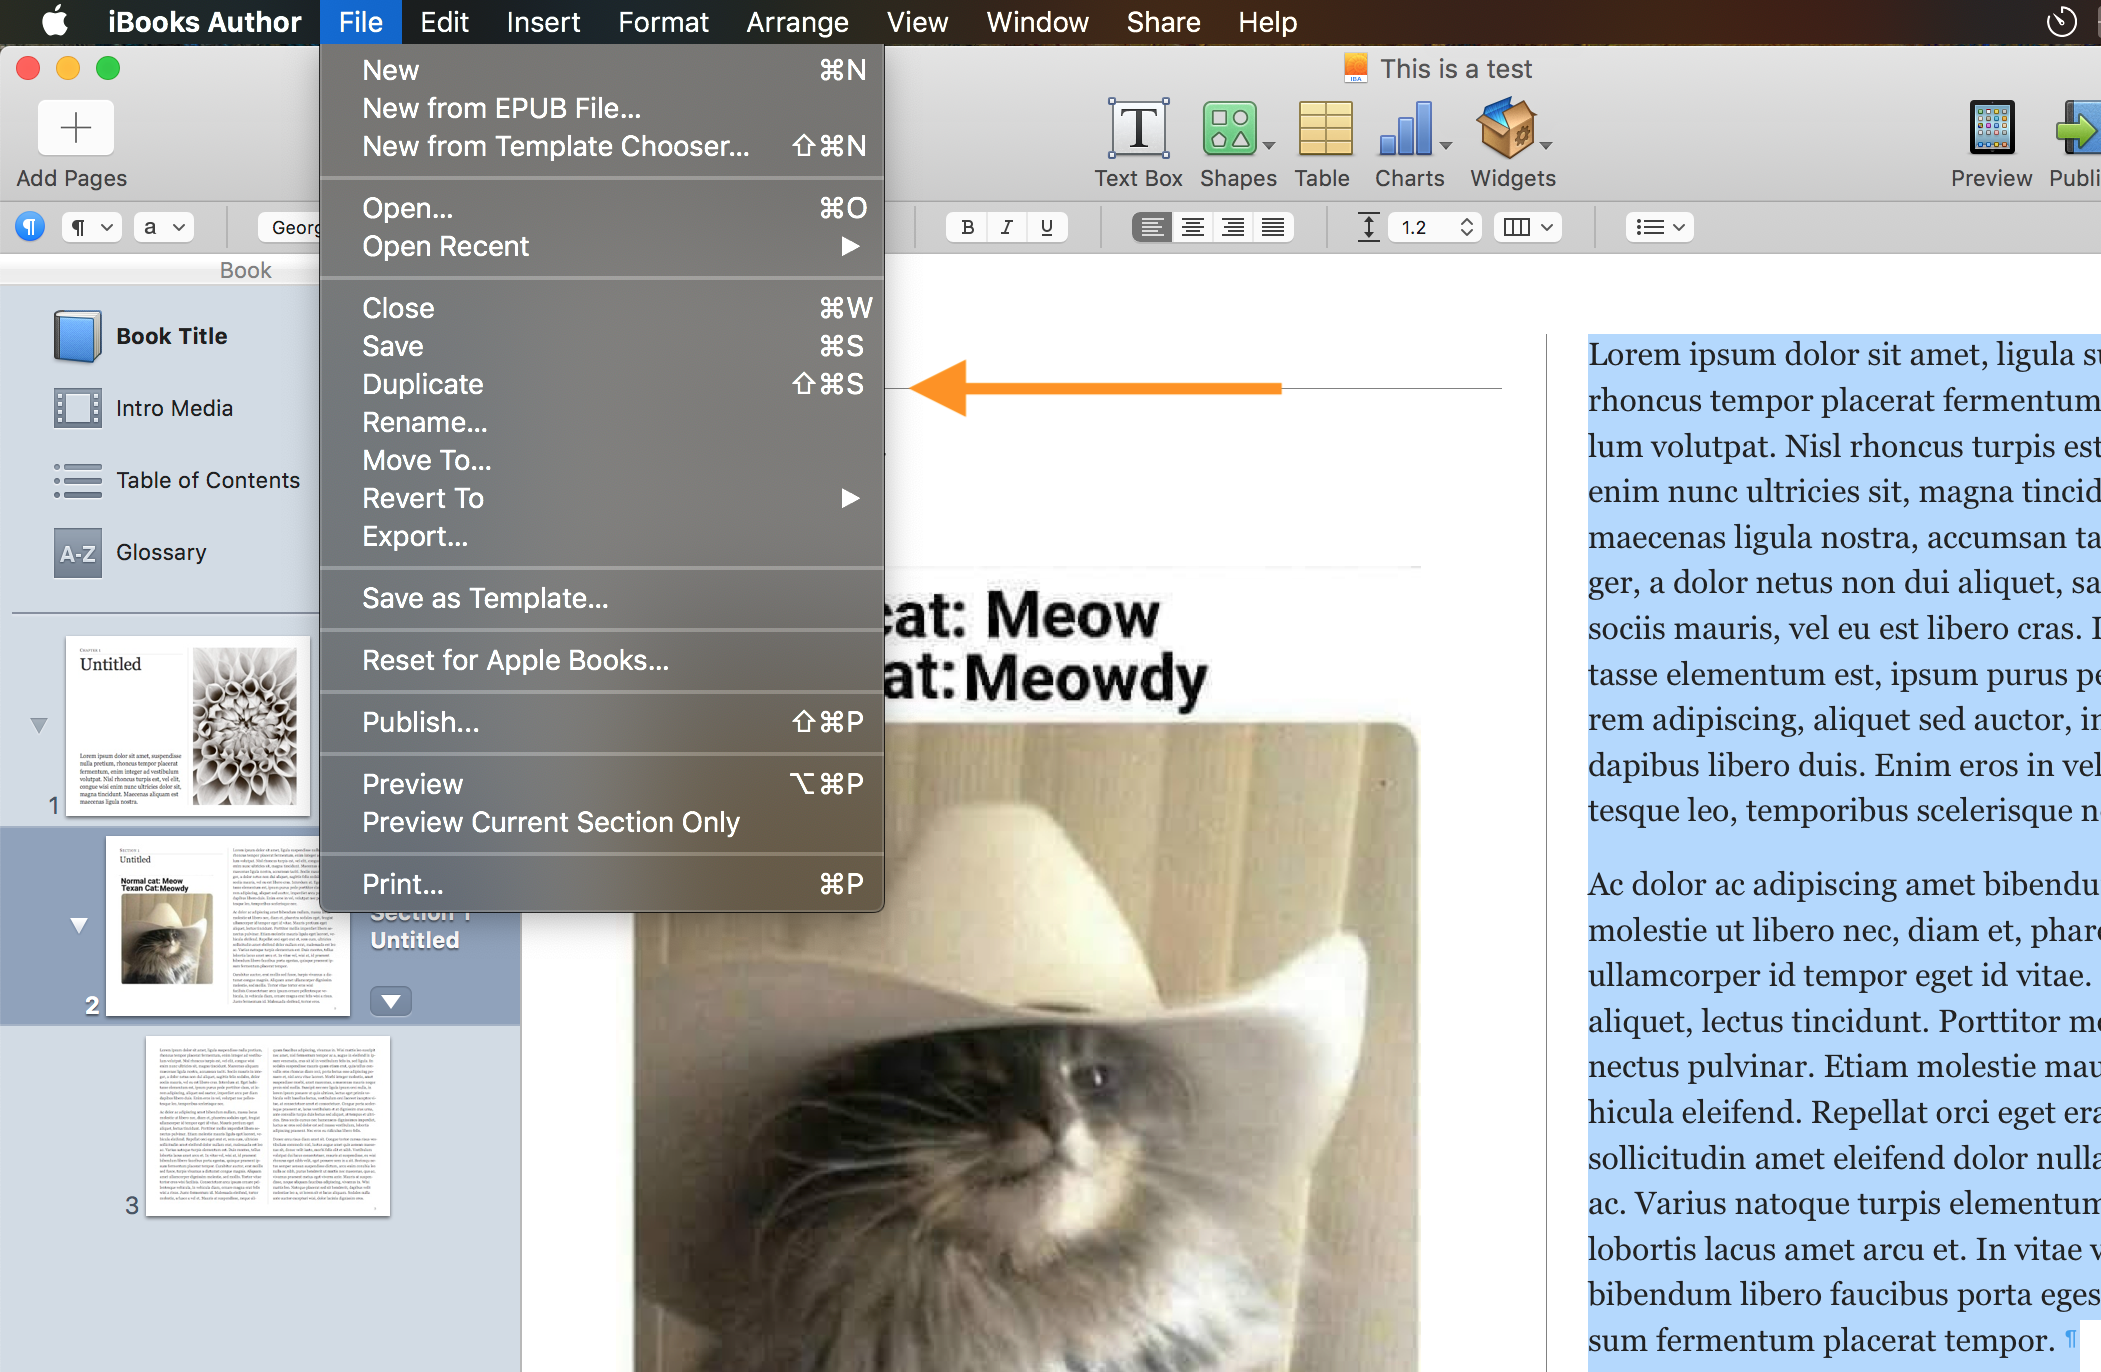Image resolution: width=2101 pixels, height=1372 pixels.
Task: Choose New from EPUB File
Action: (x=602, y=108)
